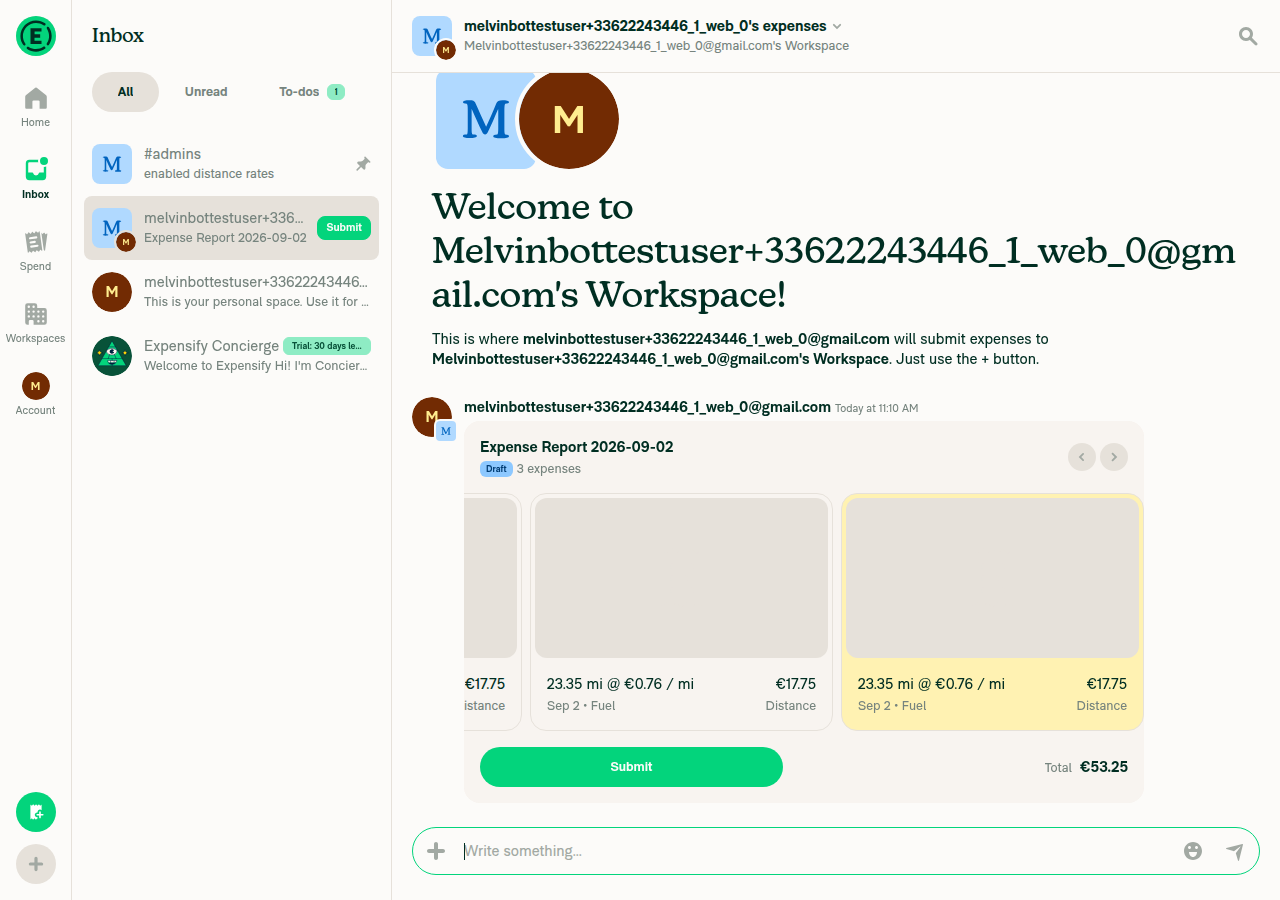Open the Workspaces section

(36, 323)
